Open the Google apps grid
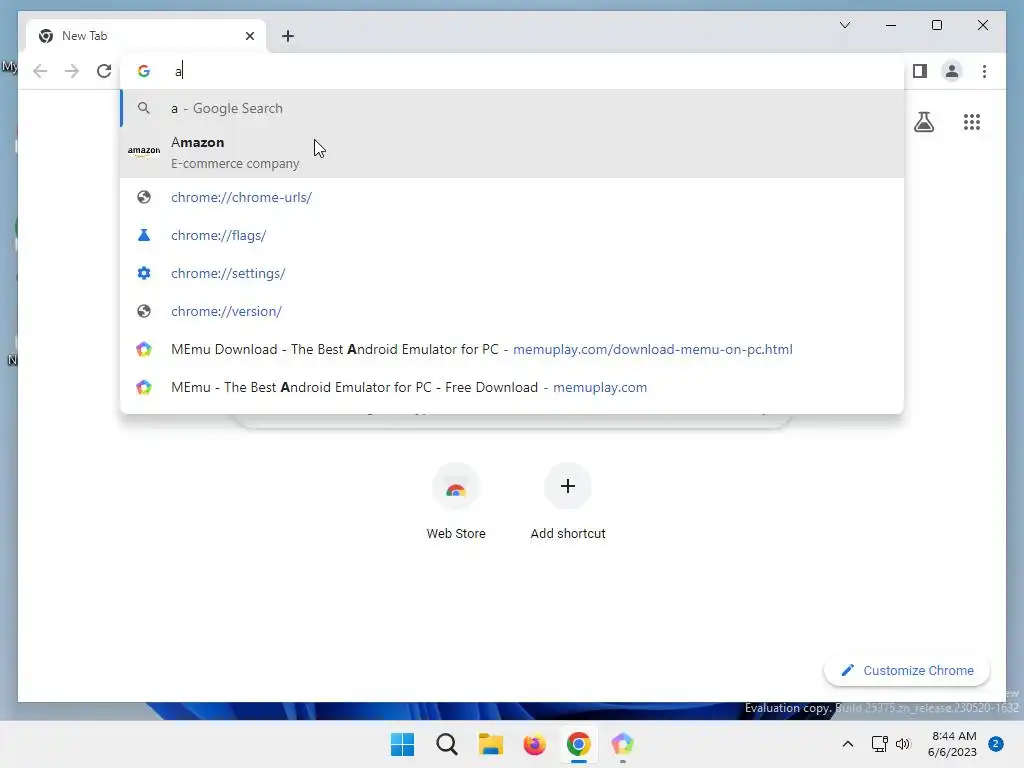This screenshot has height=768, width=1024. [972, 122]
